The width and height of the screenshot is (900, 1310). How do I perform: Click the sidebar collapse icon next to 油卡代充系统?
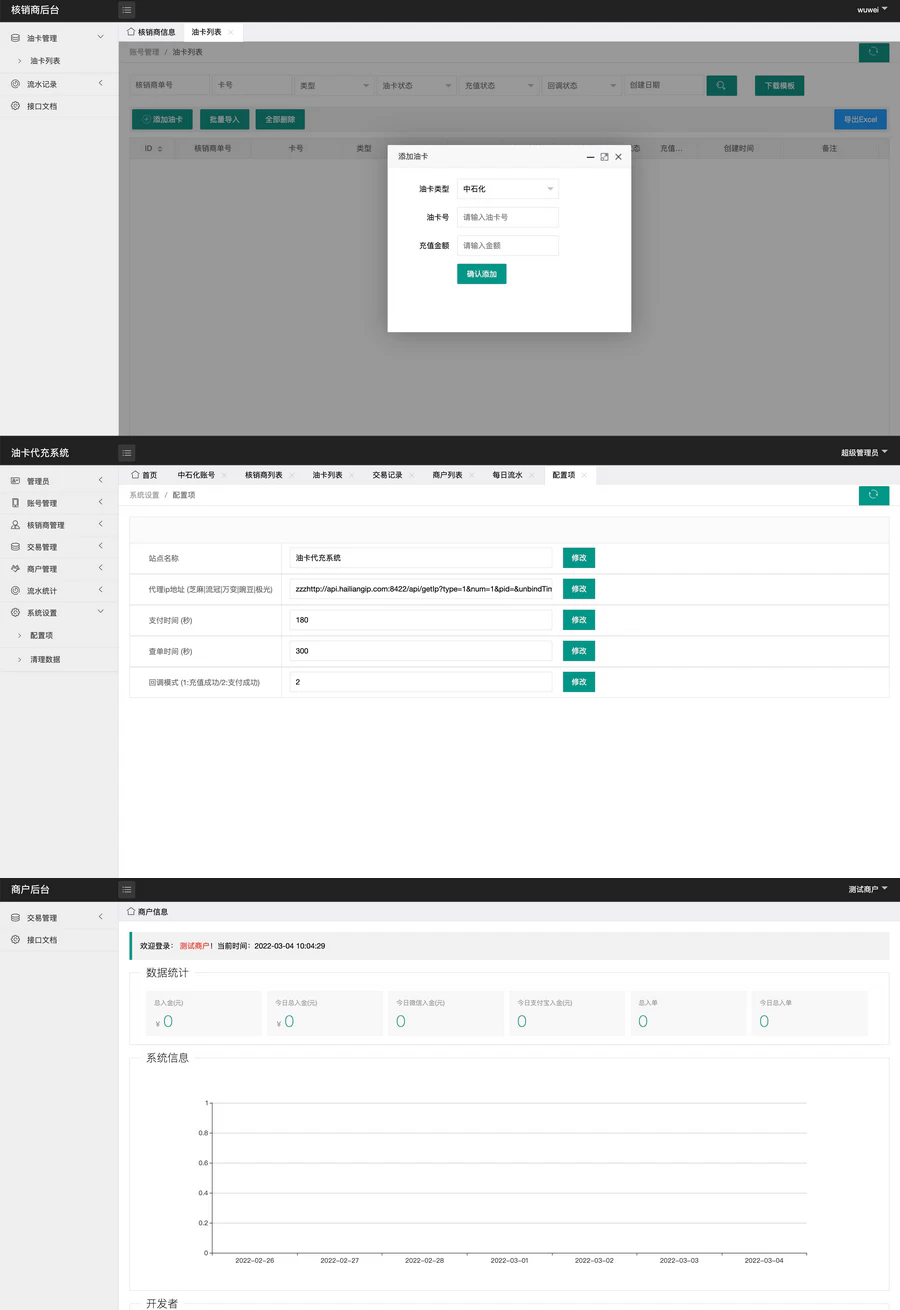point(127,453)
